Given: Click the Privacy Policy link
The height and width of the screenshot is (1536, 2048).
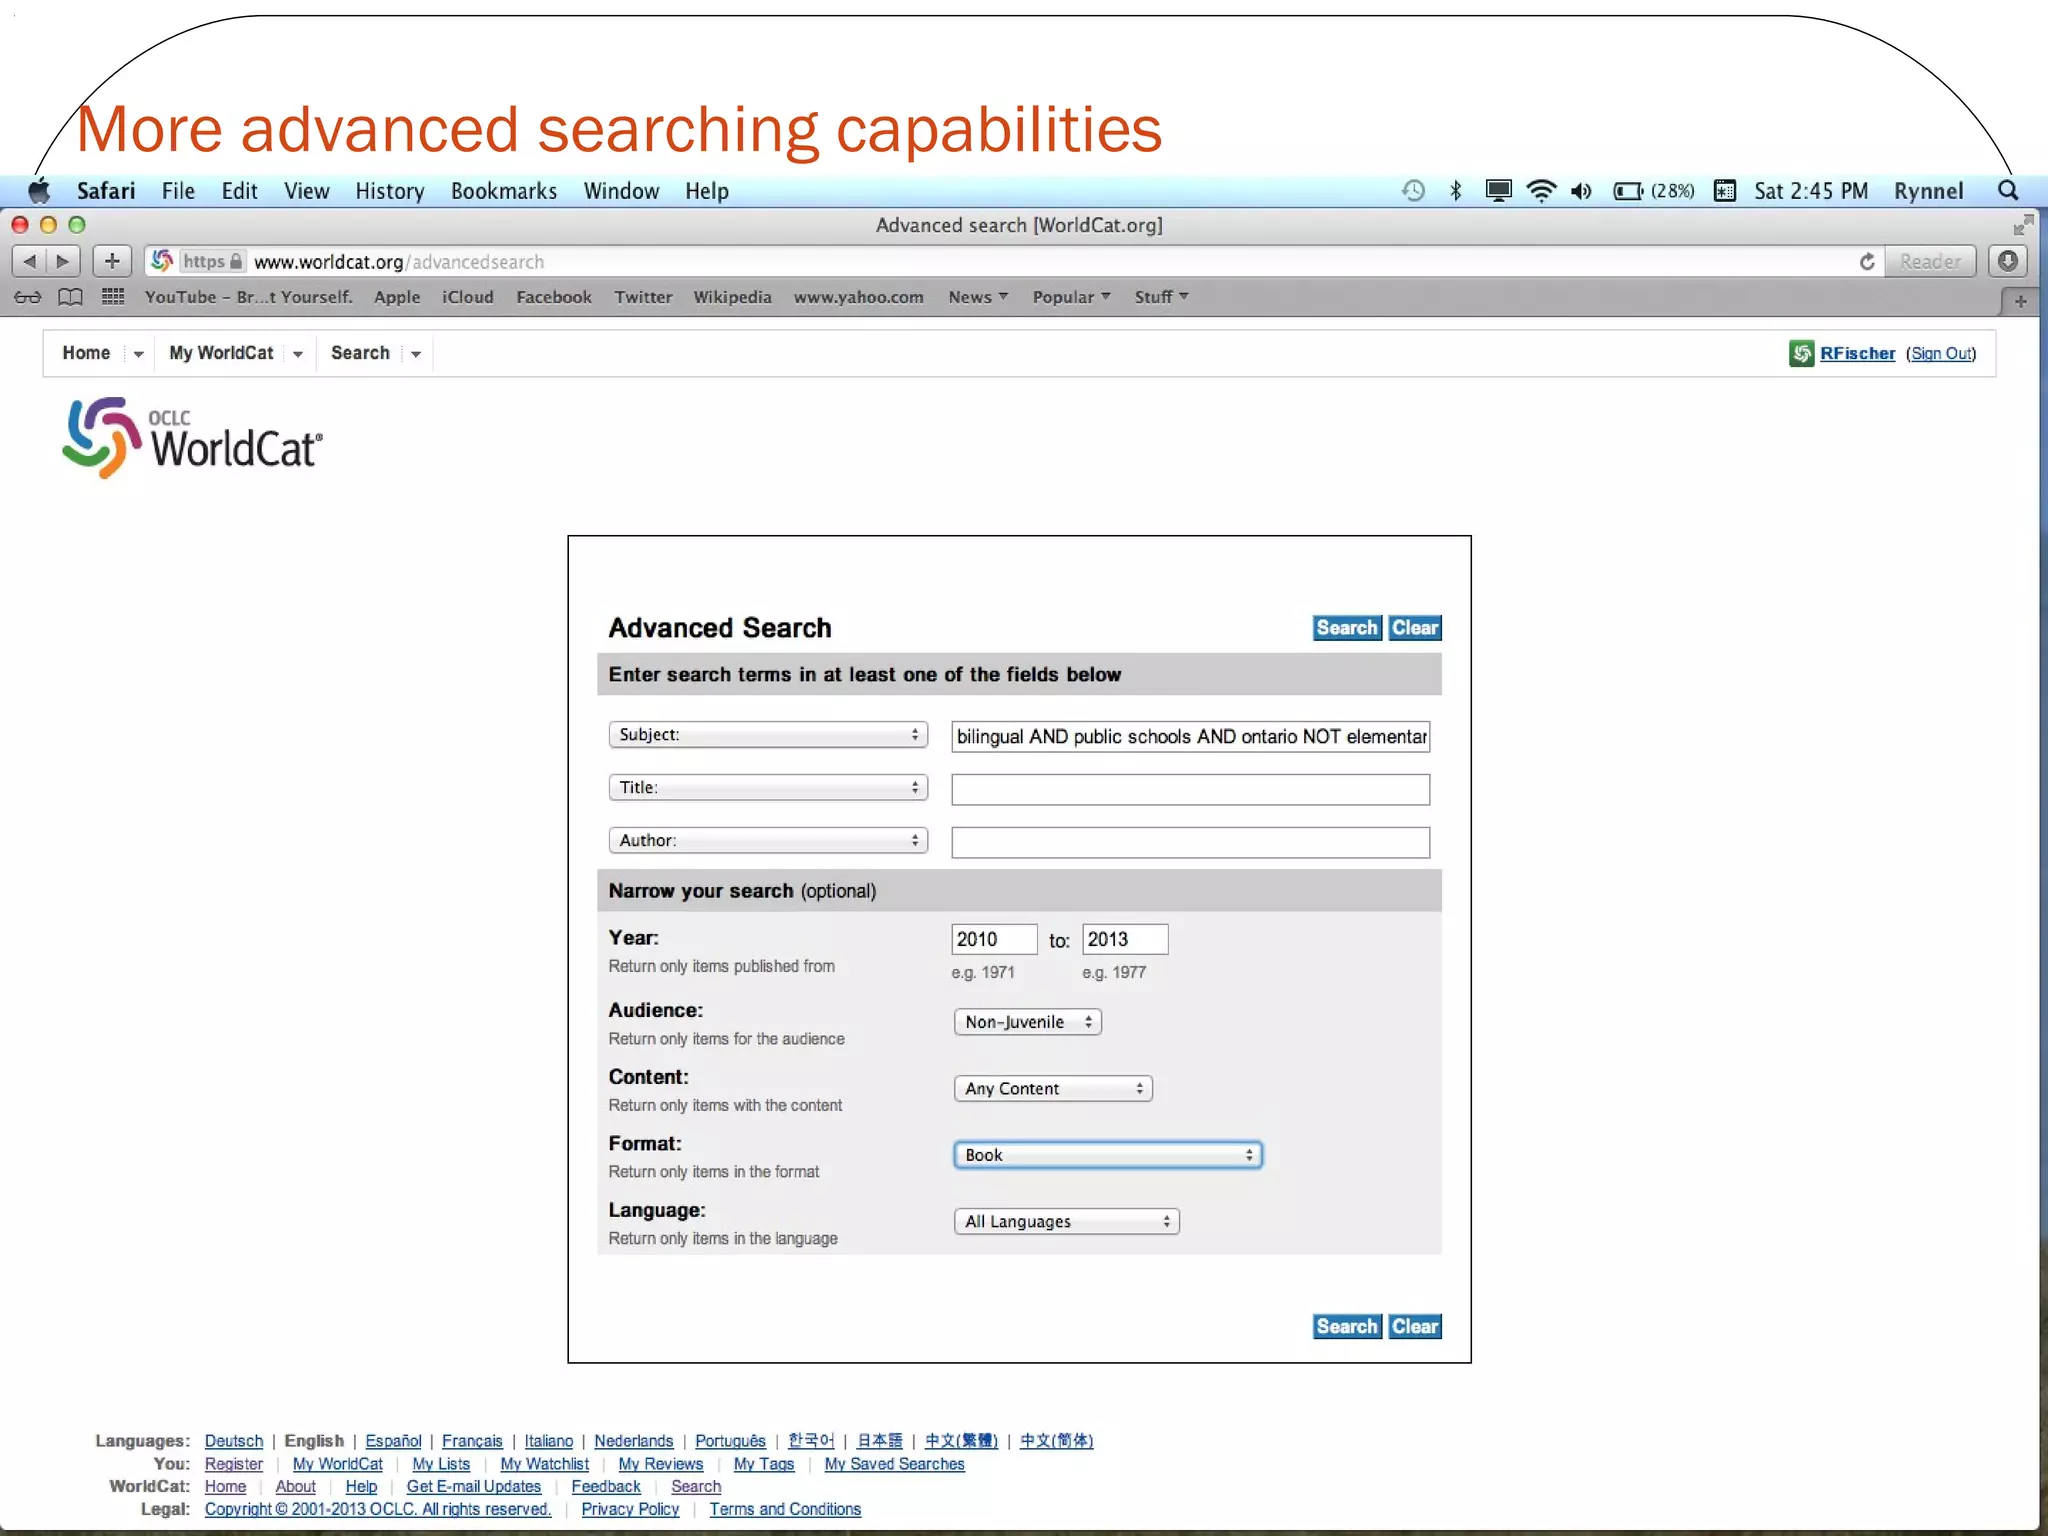Looking at the screenshot, I should point(630,1509).
